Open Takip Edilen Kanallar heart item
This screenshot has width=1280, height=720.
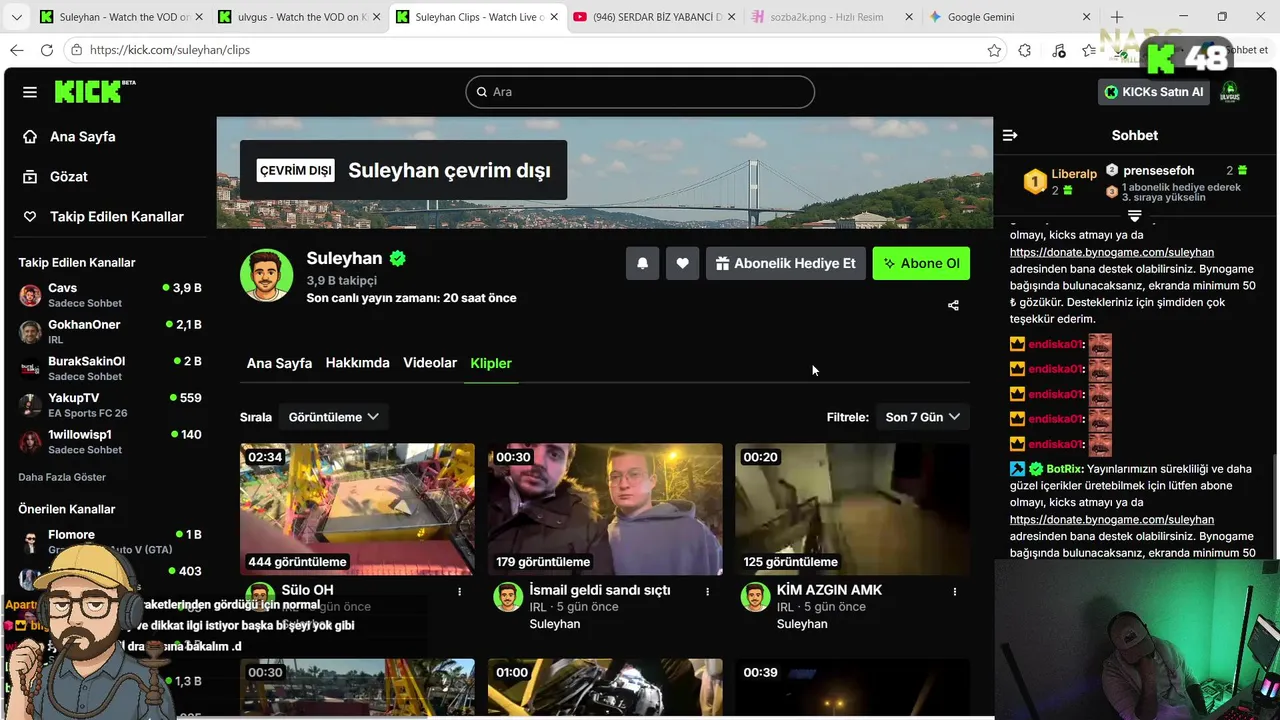pos(102,217)
